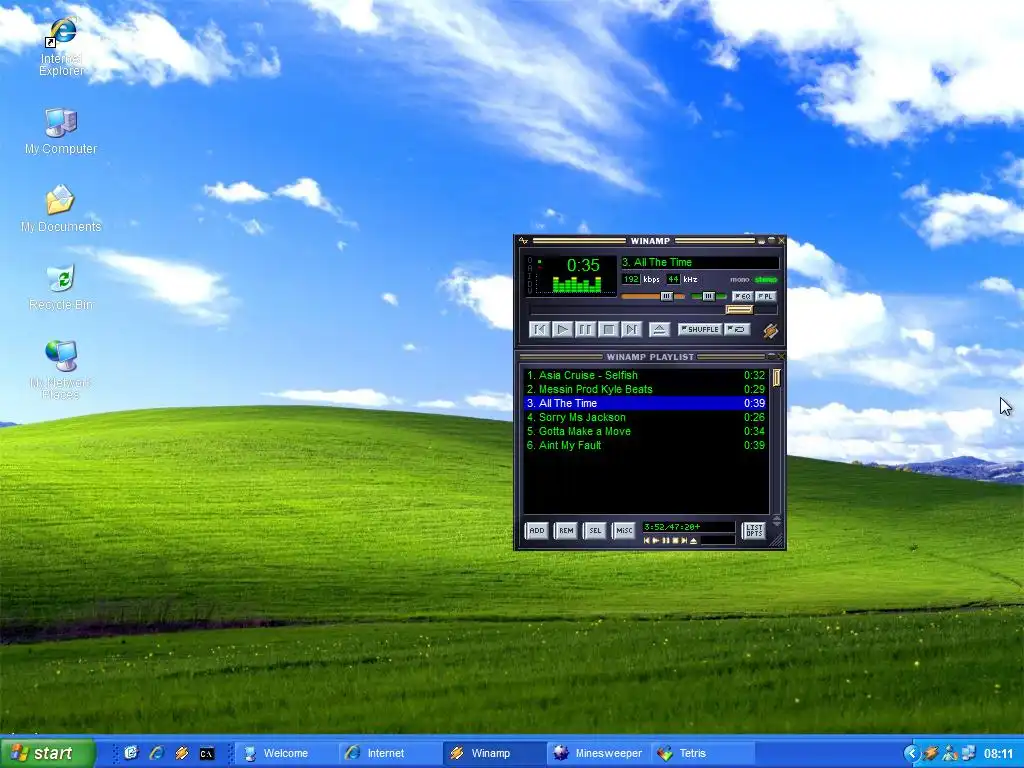
Task: Stop playback with the main Stop button
Action: pyautogui.click(x=609, y=329)
